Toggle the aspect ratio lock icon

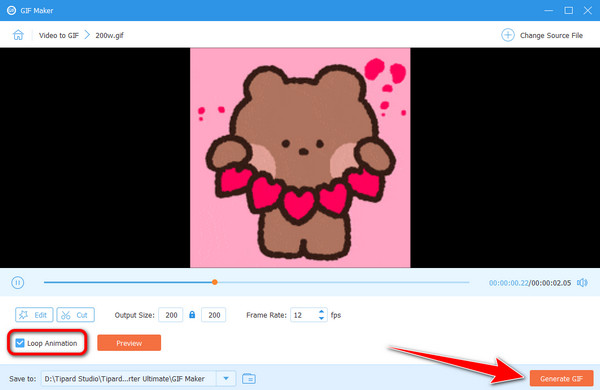click(x=192, y=315)
